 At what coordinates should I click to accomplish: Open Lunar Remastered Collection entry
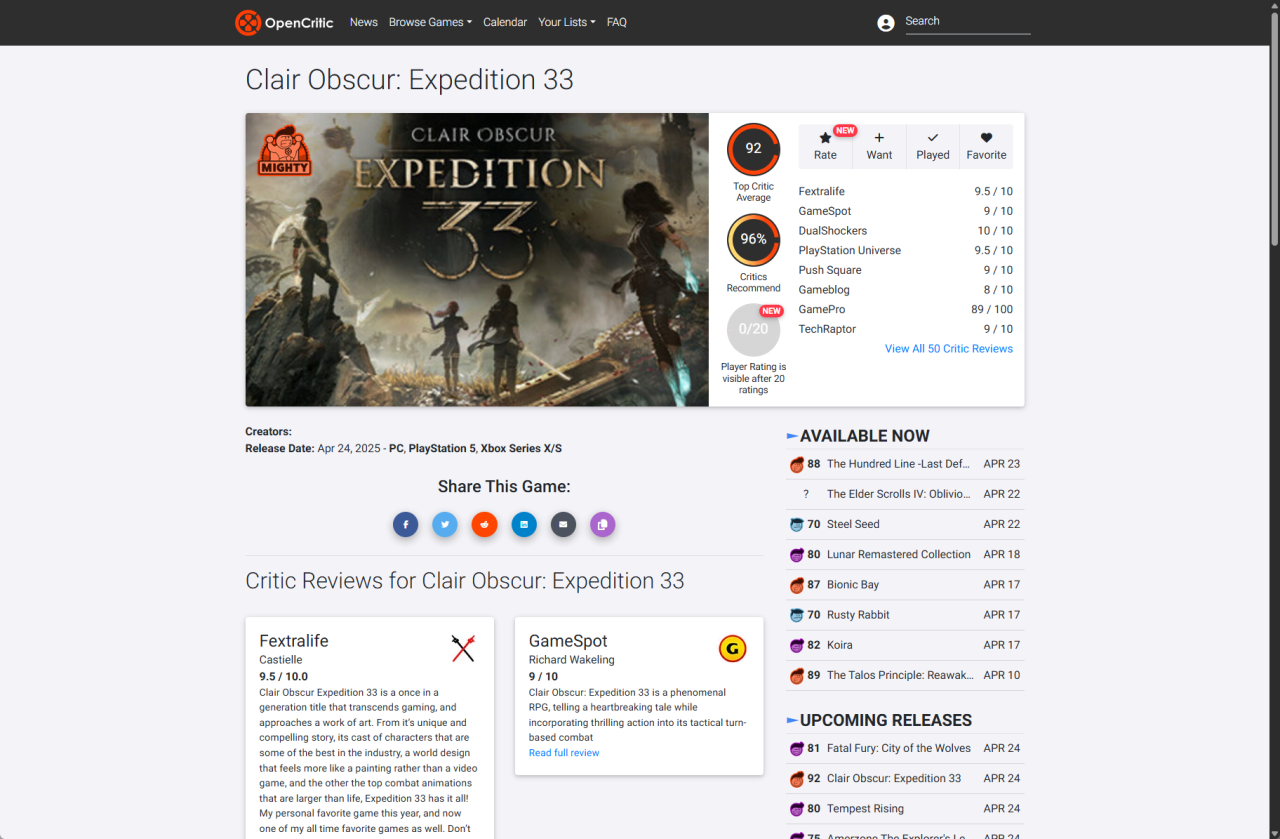[x=899, y=554]
